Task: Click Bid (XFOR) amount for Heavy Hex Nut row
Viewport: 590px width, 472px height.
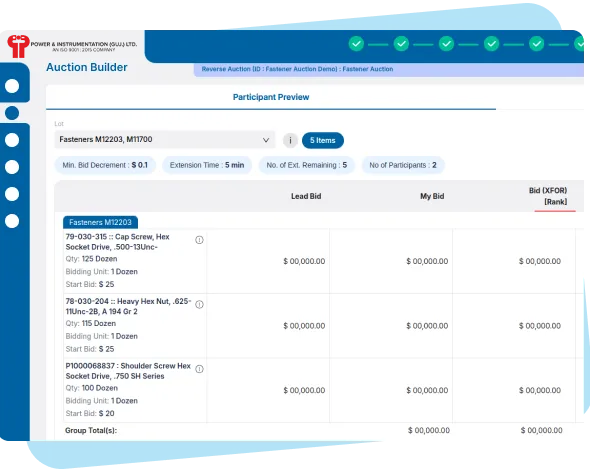Action: pos(540,326)
